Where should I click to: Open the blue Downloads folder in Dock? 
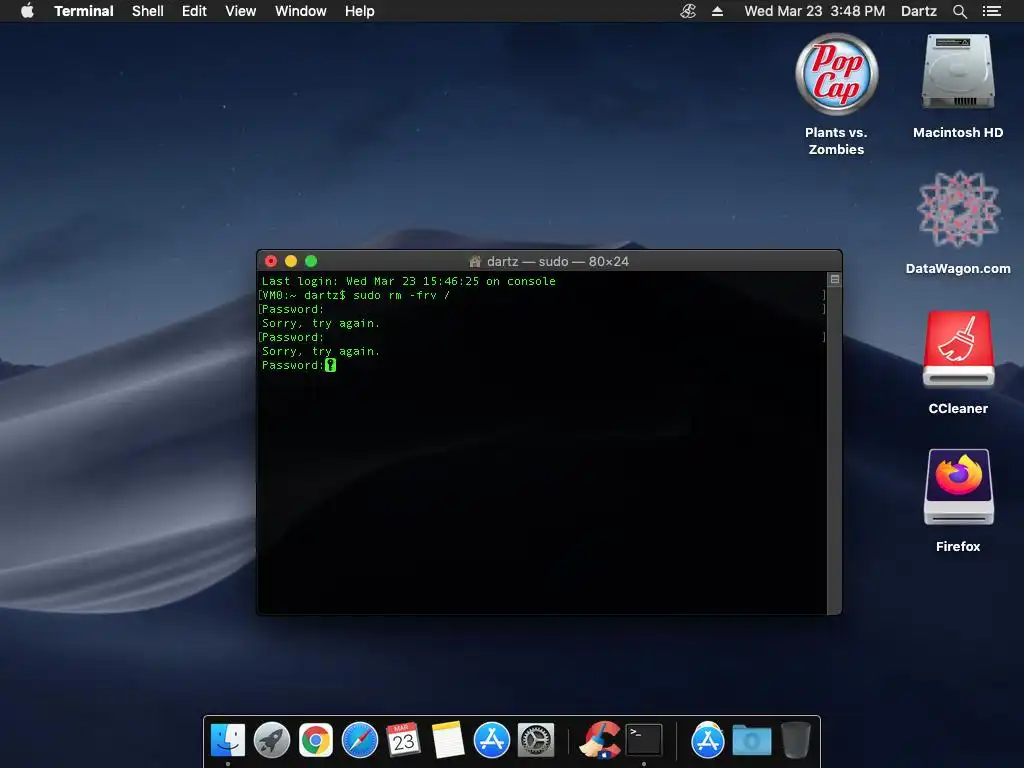752,741
